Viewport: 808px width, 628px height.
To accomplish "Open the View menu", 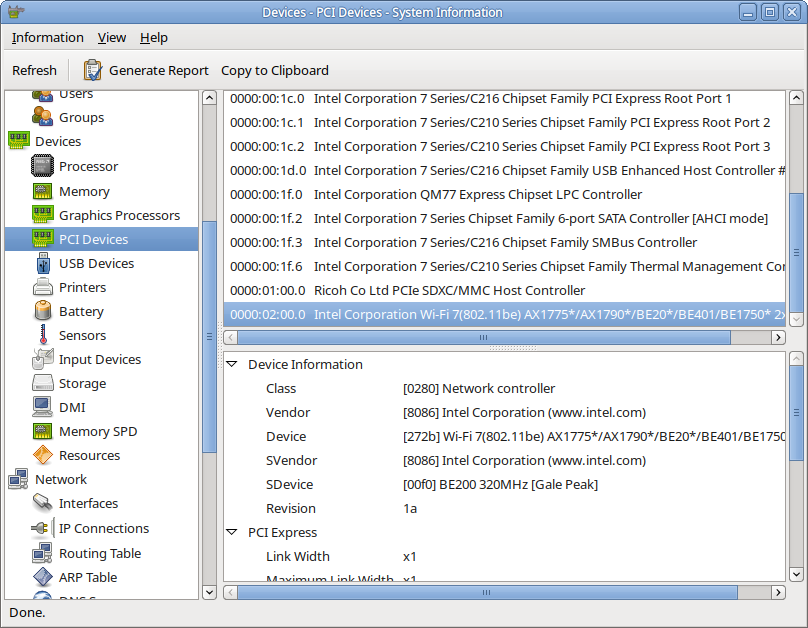I will pos(112,38).
